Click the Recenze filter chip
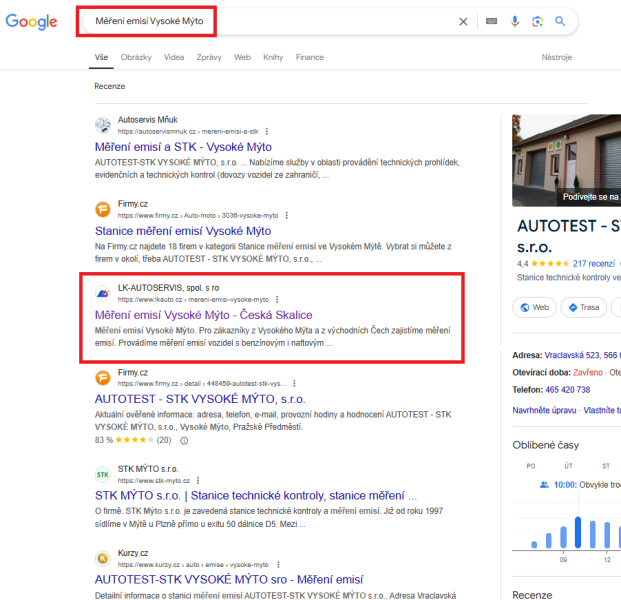 tap(110, 86)
